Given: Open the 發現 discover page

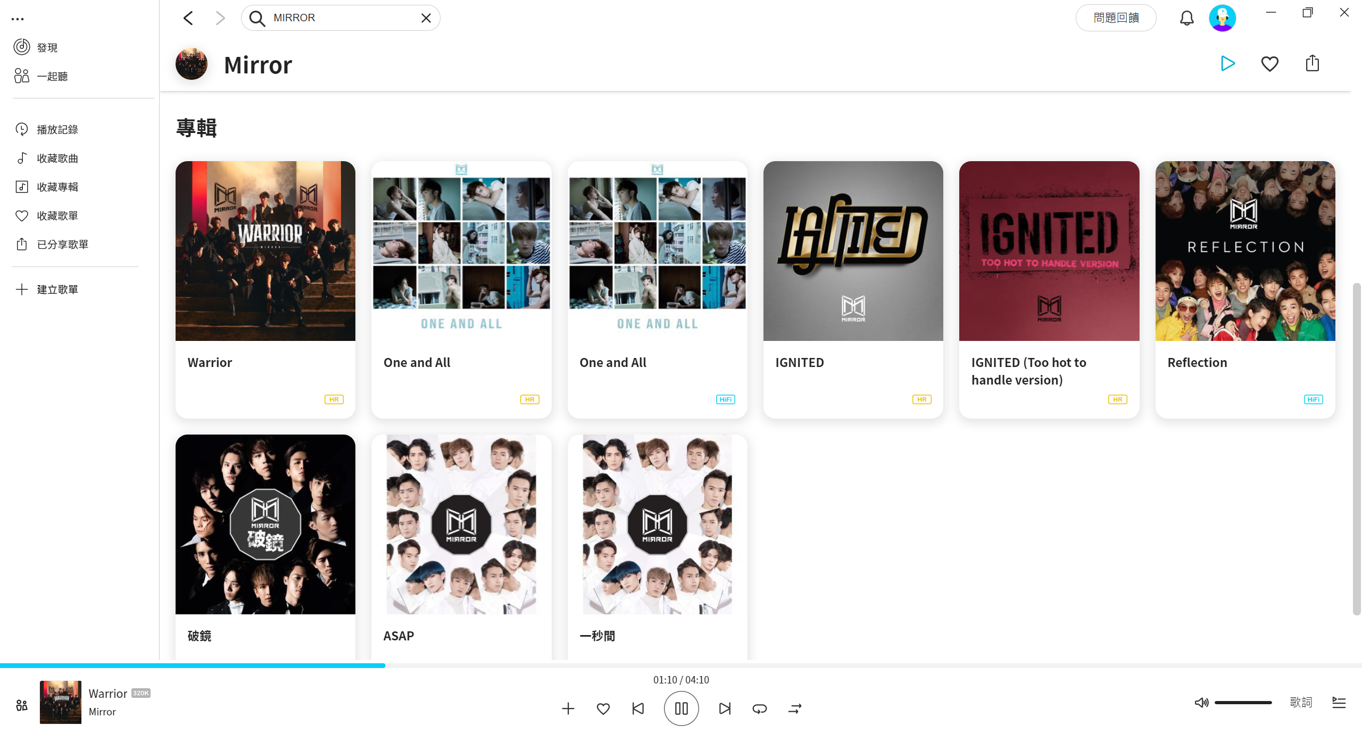Looking at the screenshot, I should pos(36,47).
